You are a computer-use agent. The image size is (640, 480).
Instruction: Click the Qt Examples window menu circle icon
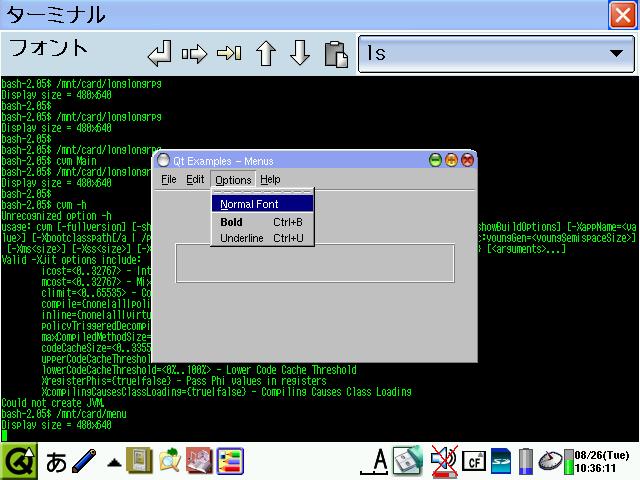click(163, 160)
